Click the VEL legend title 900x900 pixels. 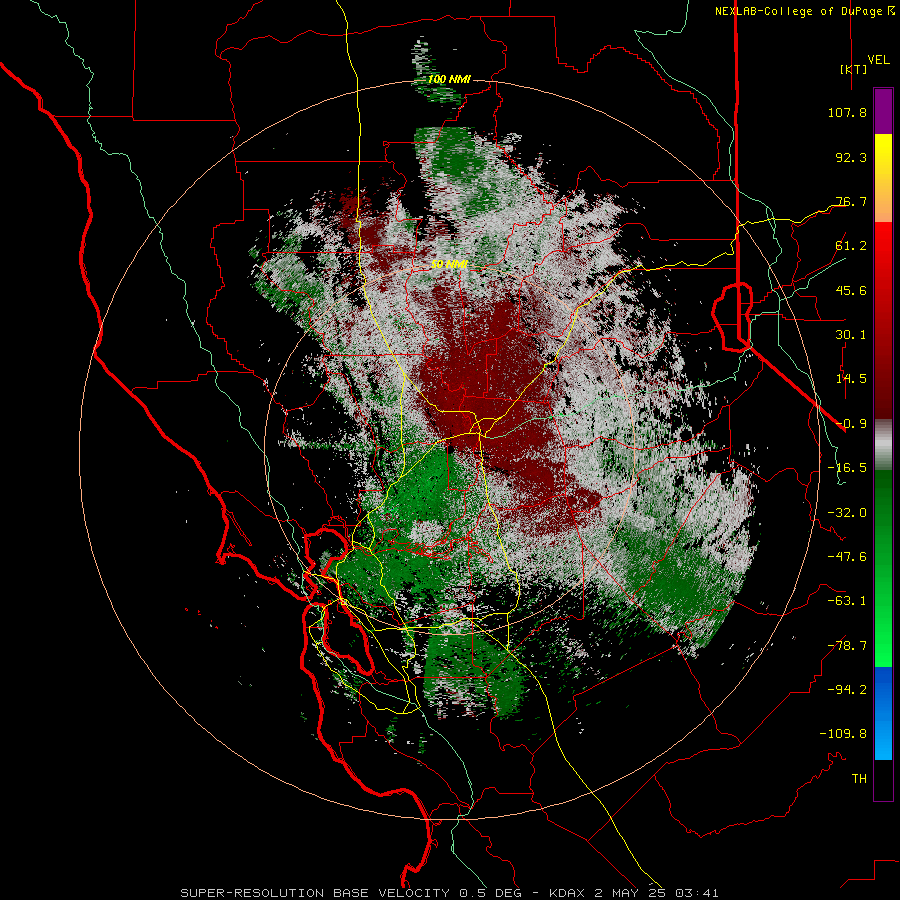878,59
